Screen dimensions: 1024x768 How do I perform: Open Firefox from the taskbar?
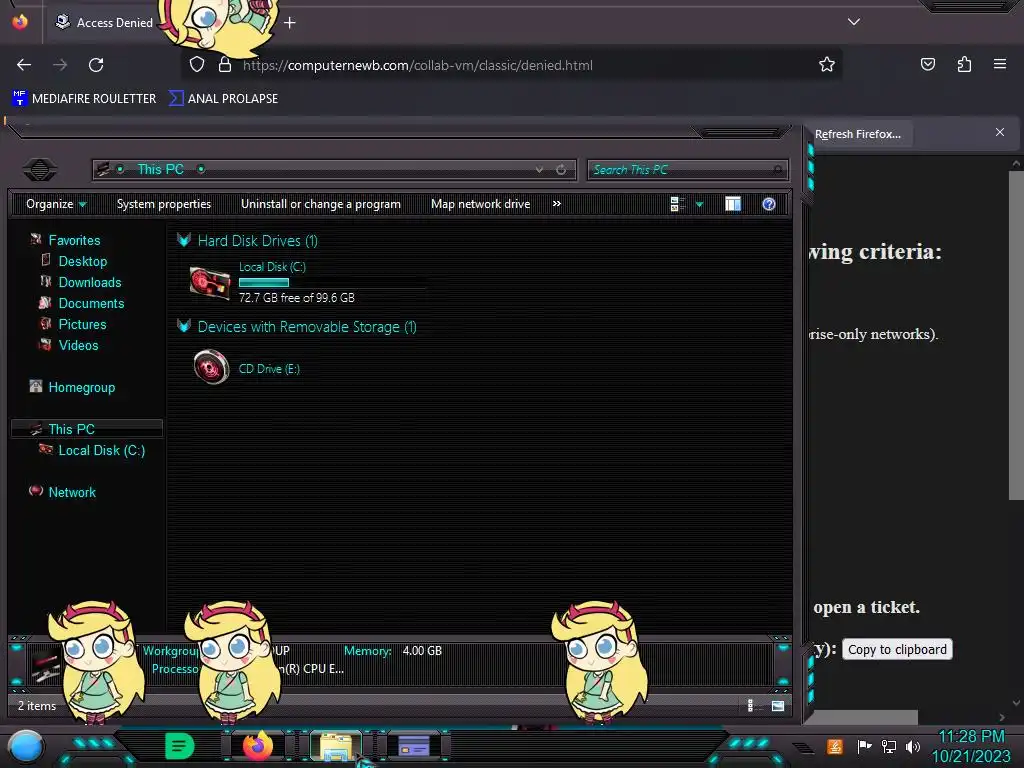tap(257, 746)
